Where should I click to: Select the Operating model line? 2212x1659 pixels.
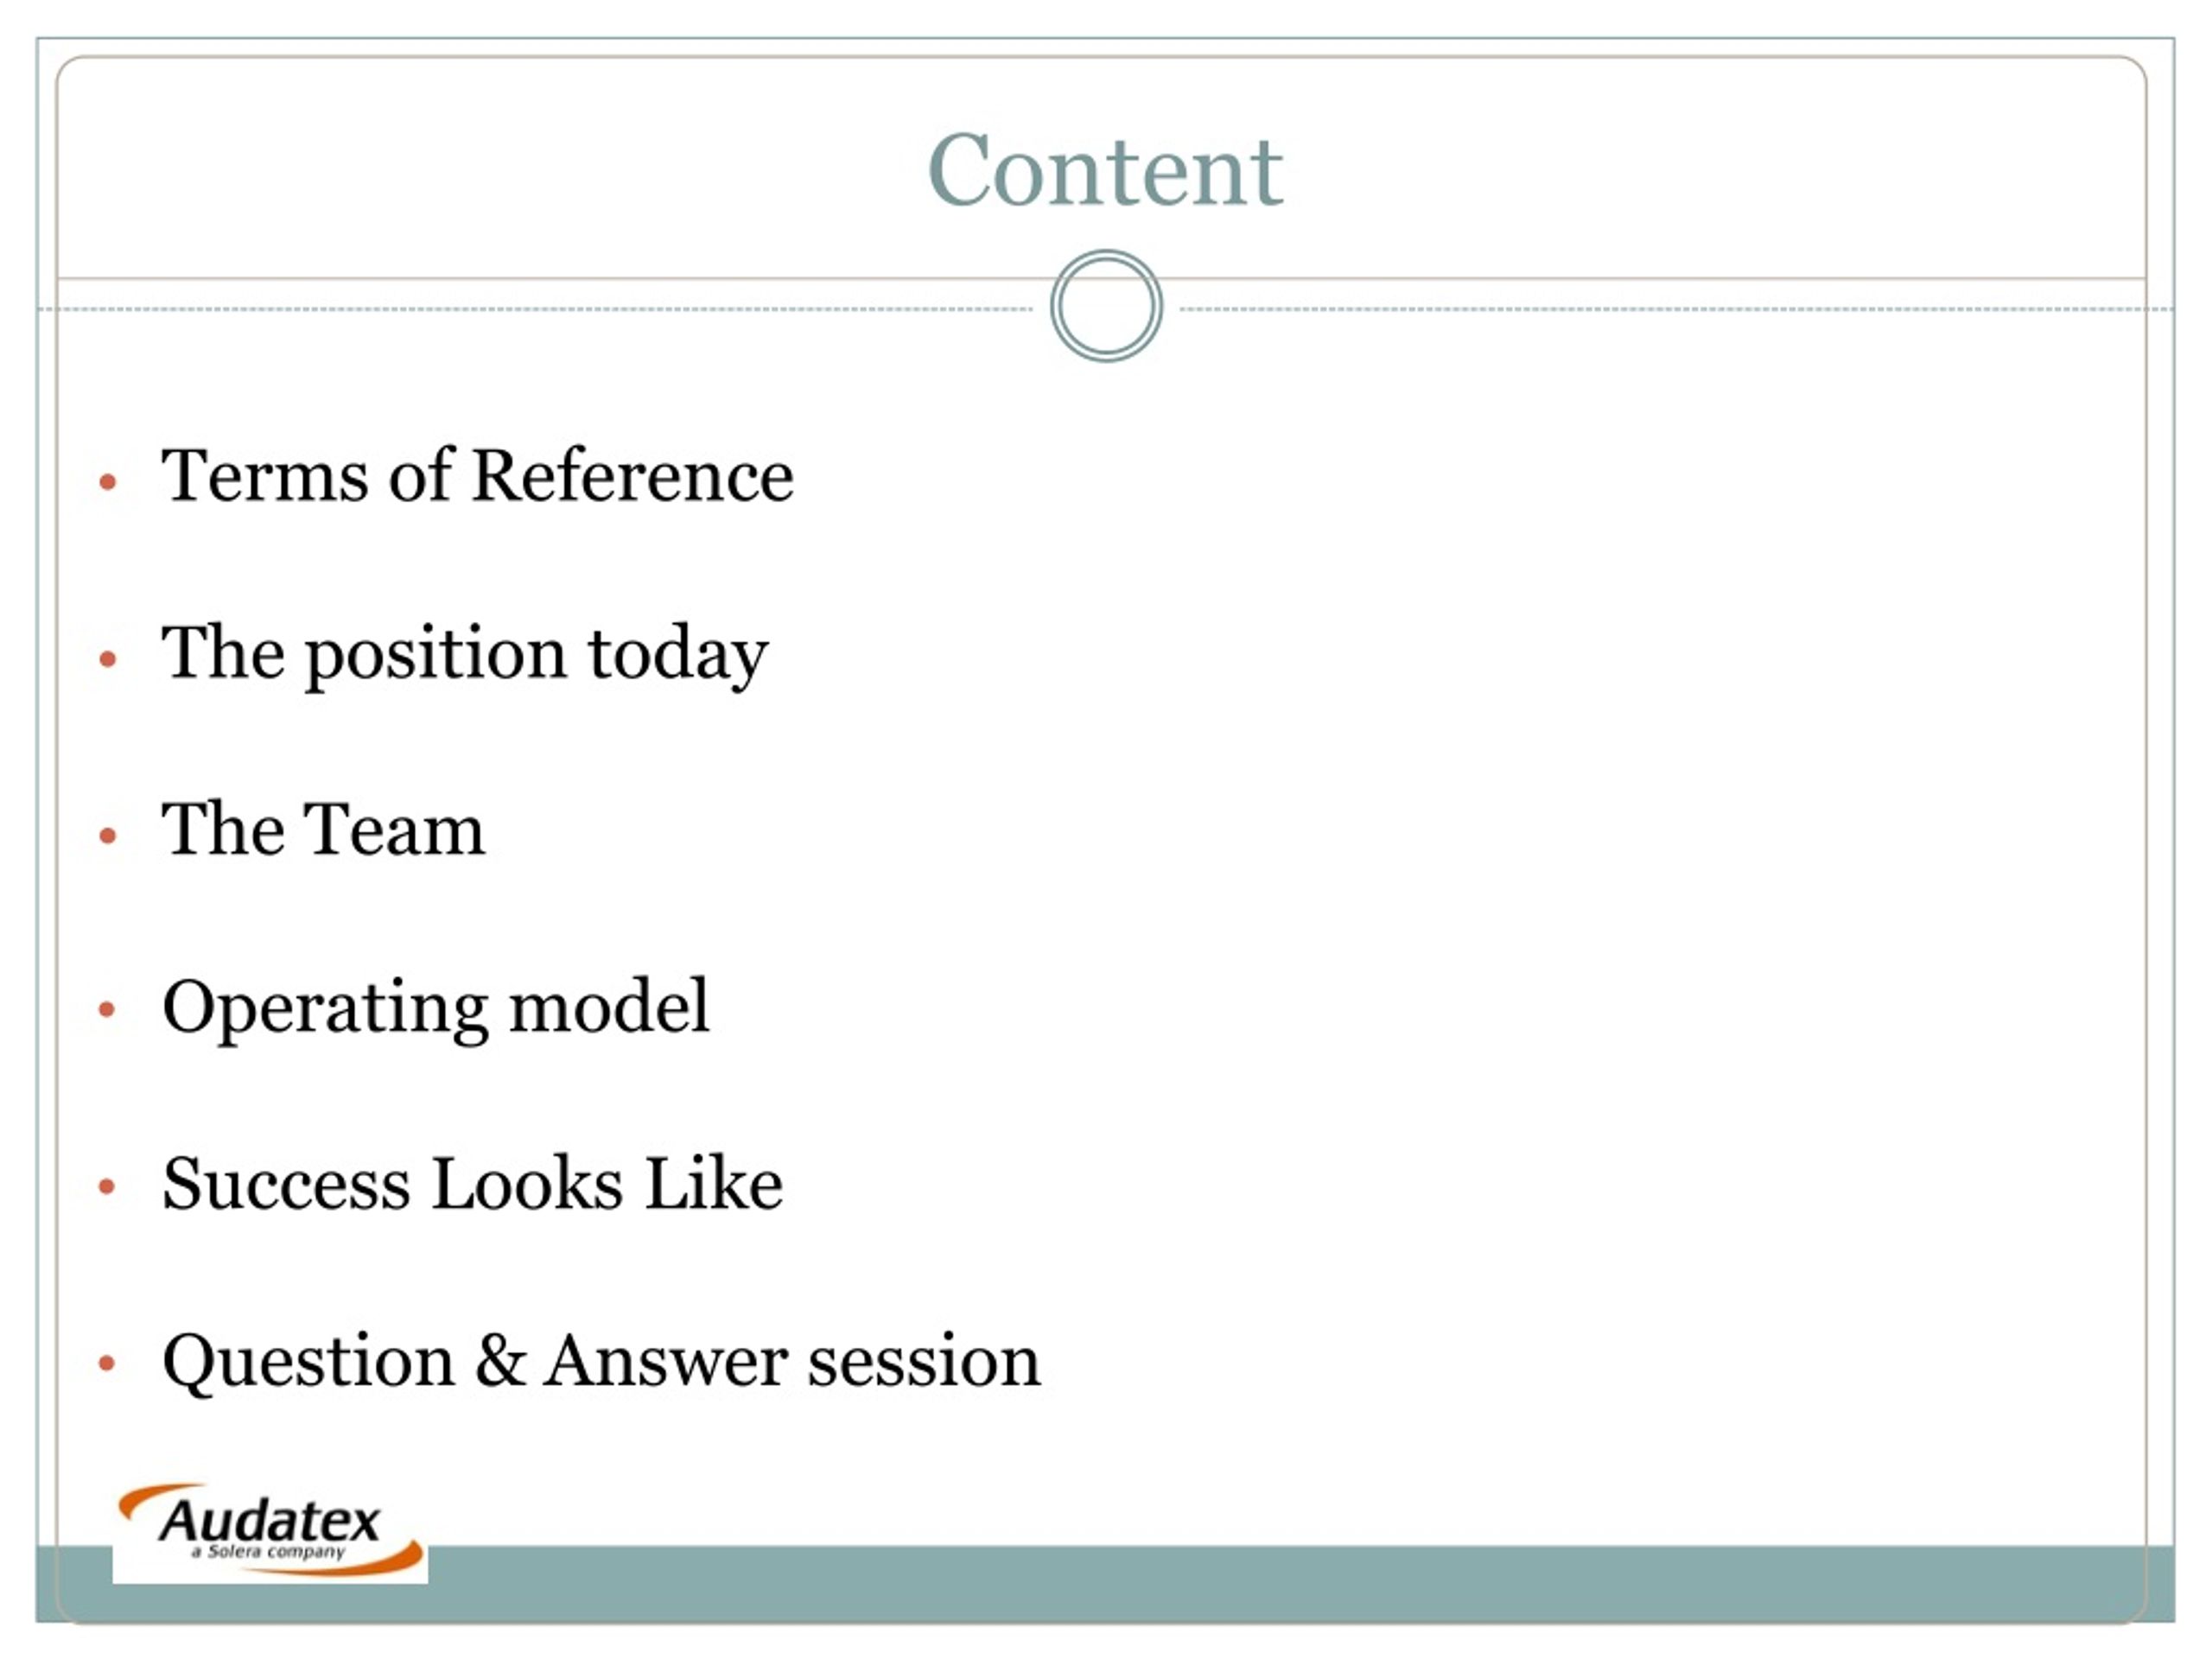pyautogui.click(x=436, y=1008)
